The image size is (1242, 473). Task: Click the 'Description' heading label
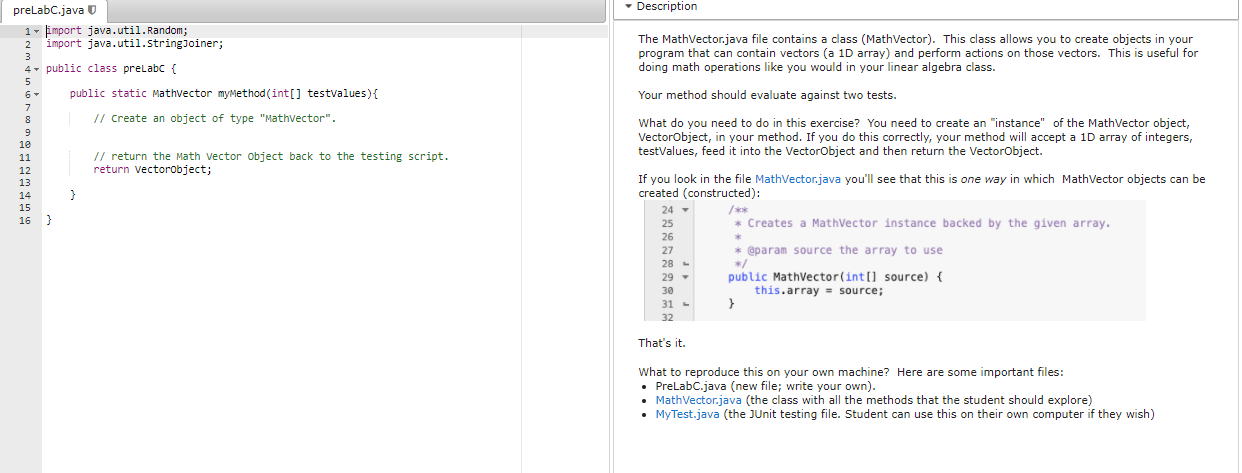click(x=667, y=6)
